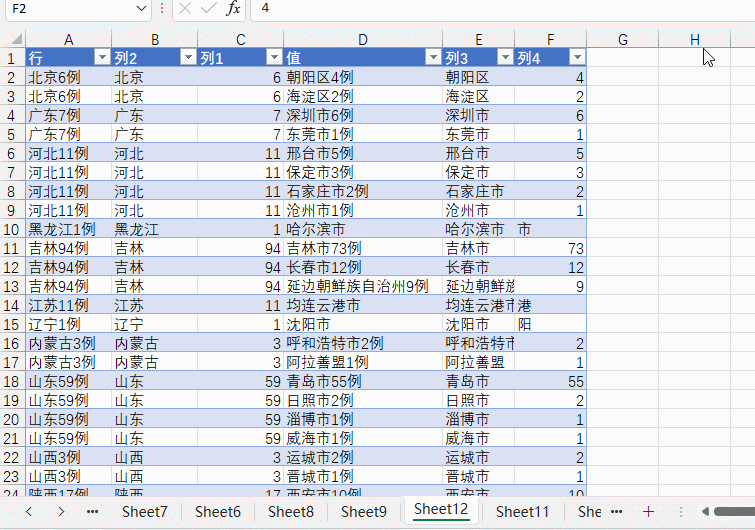This screenshot has width=755, height=530.
Task: Click cell containing 运城市2例
Action: (x=363, y=457)
